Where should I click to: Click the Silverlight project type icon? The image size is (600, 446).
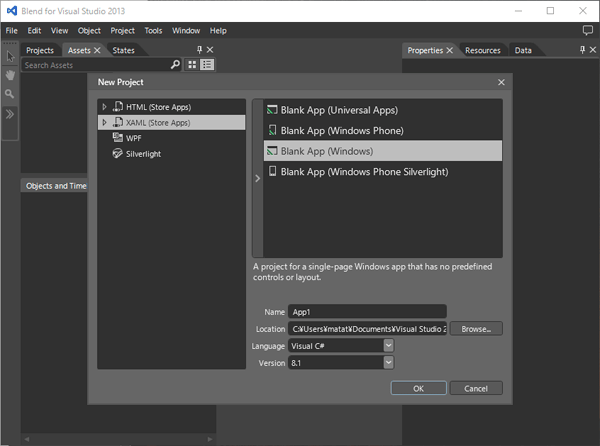[x=117, y=153]
